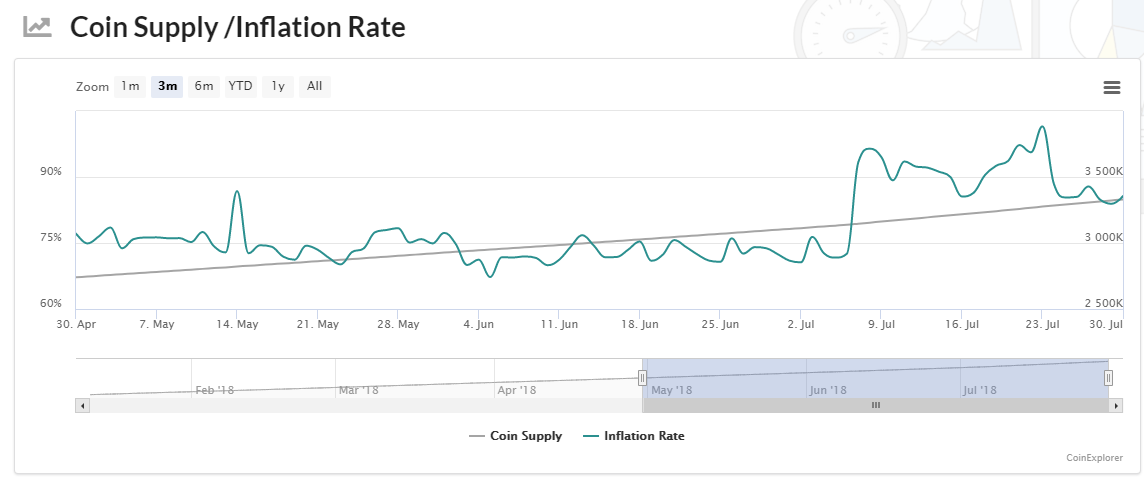Viewport: 1144px width, 482px height.
Task: Select the 1y zoom range
Action: [278, 87]
